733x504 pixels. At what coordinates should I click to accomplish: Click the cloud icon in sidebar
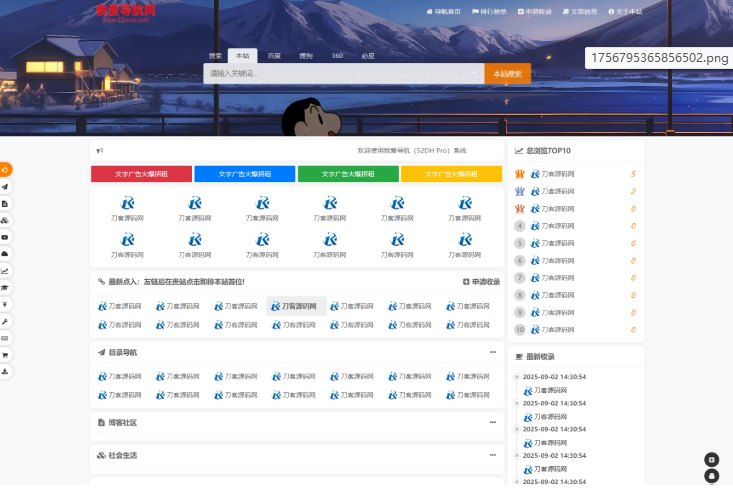coord(5,254)
